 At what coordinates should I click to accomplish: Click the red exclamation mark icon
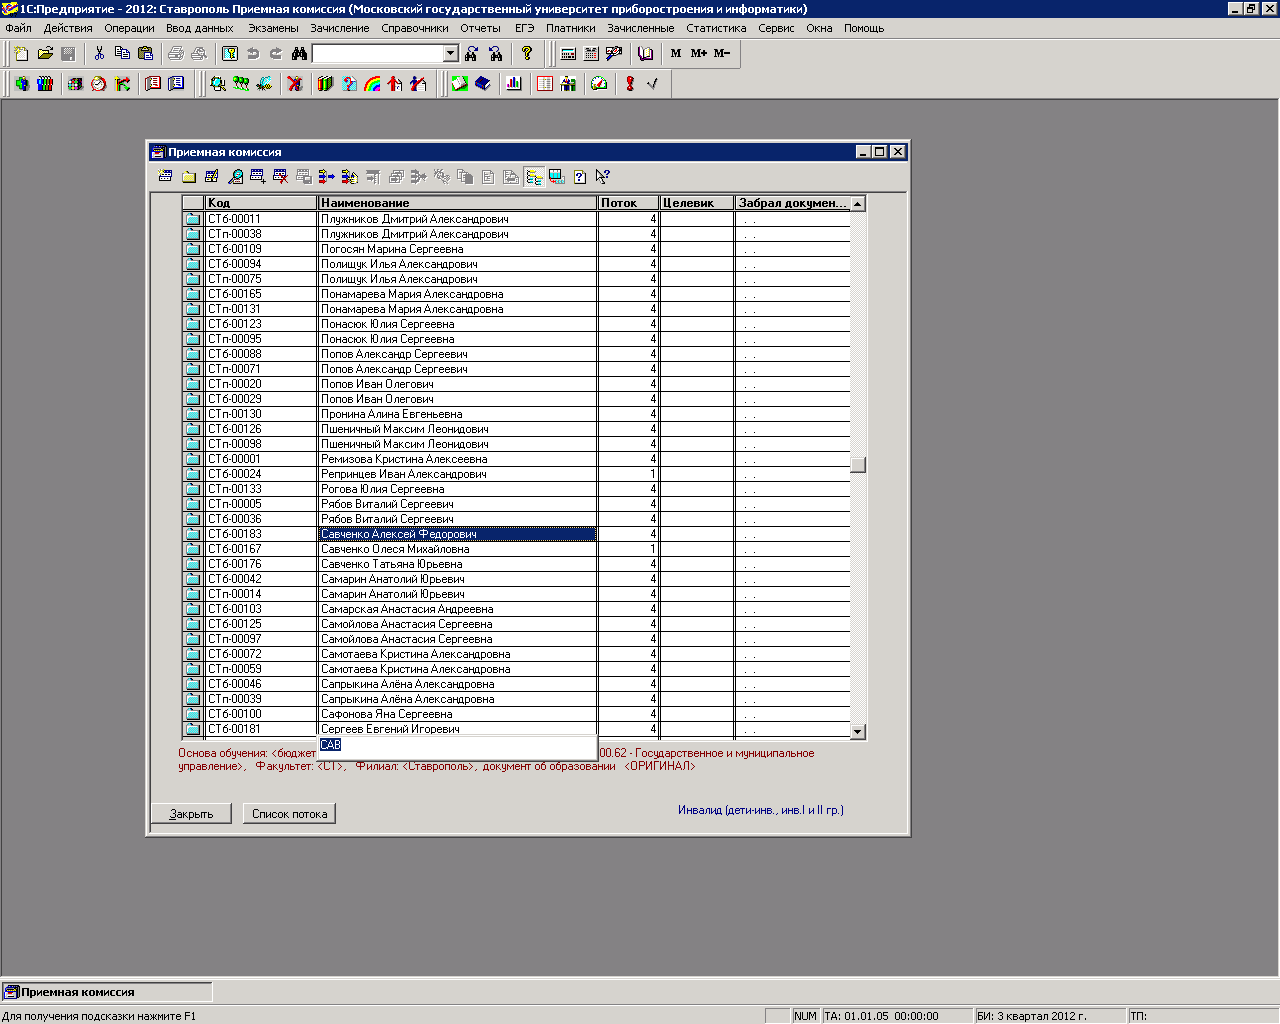point(630,84)
